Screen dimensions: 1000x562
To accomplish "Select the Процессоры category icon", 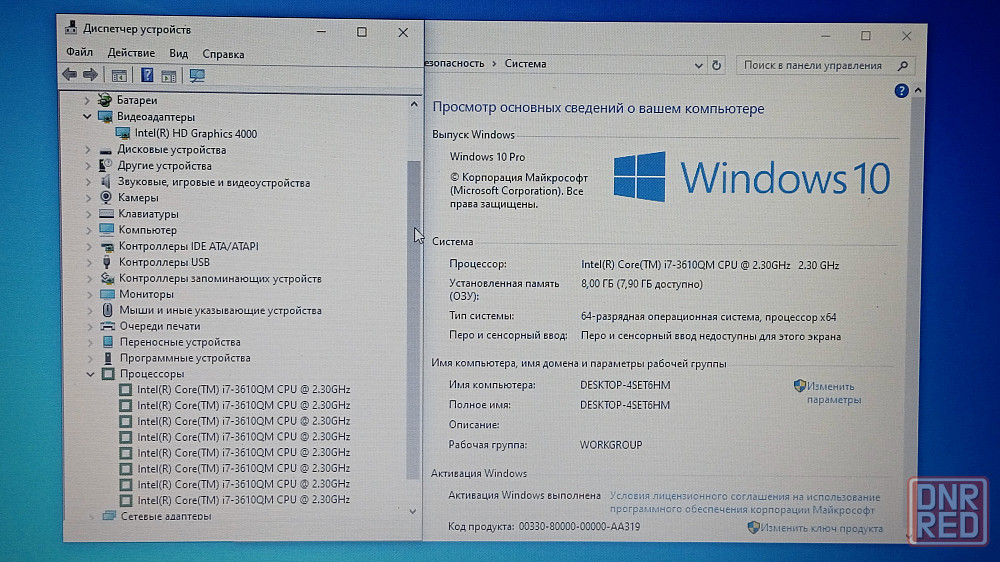I will click(x=108, y=374).
